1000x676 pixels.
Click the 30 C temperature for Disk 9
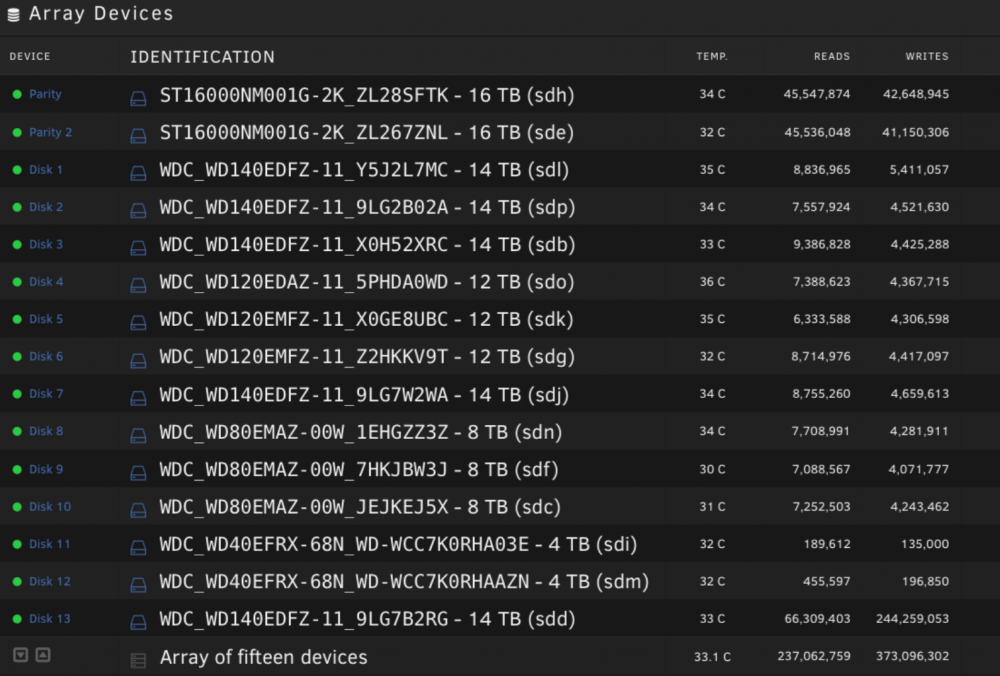712,469
